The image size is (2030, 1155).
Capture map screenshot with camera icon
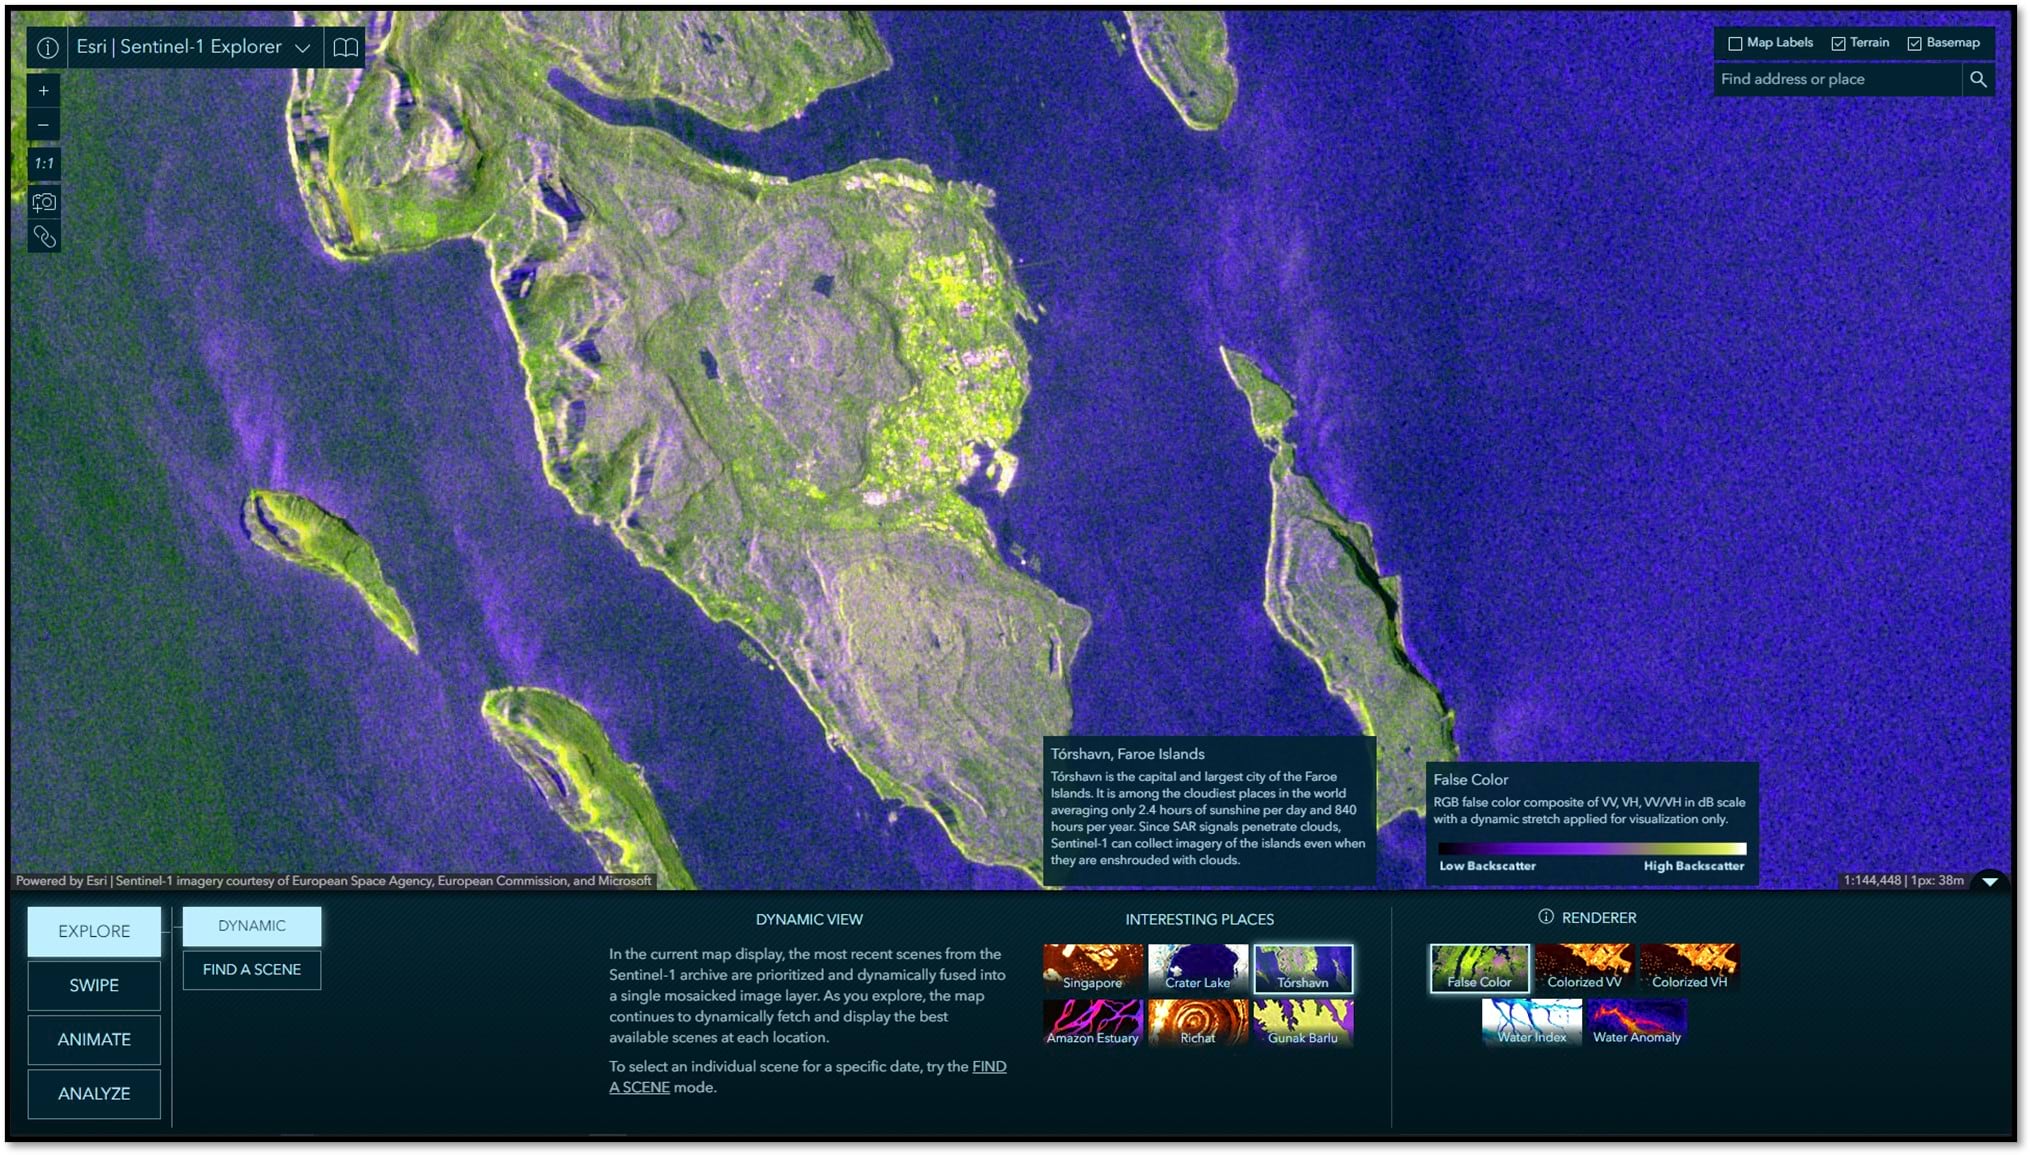click(43, 202)
